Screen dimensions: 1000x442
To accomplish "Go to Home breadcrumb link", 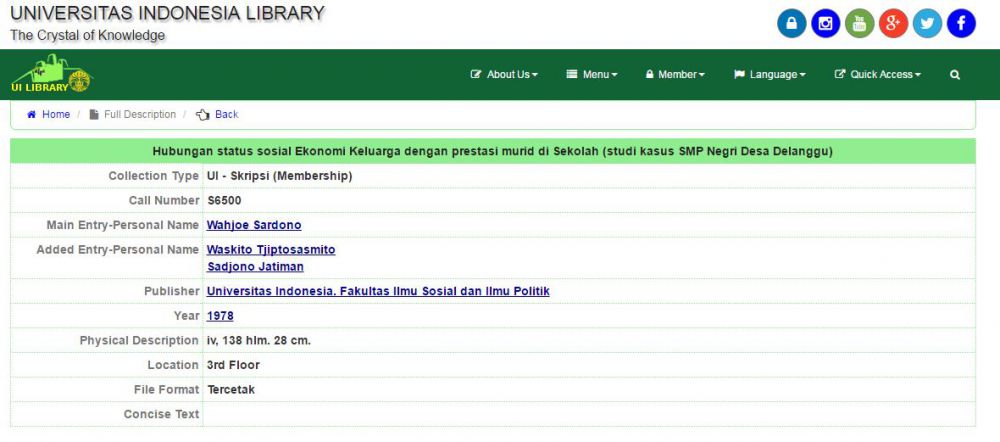I will [56, 115].
